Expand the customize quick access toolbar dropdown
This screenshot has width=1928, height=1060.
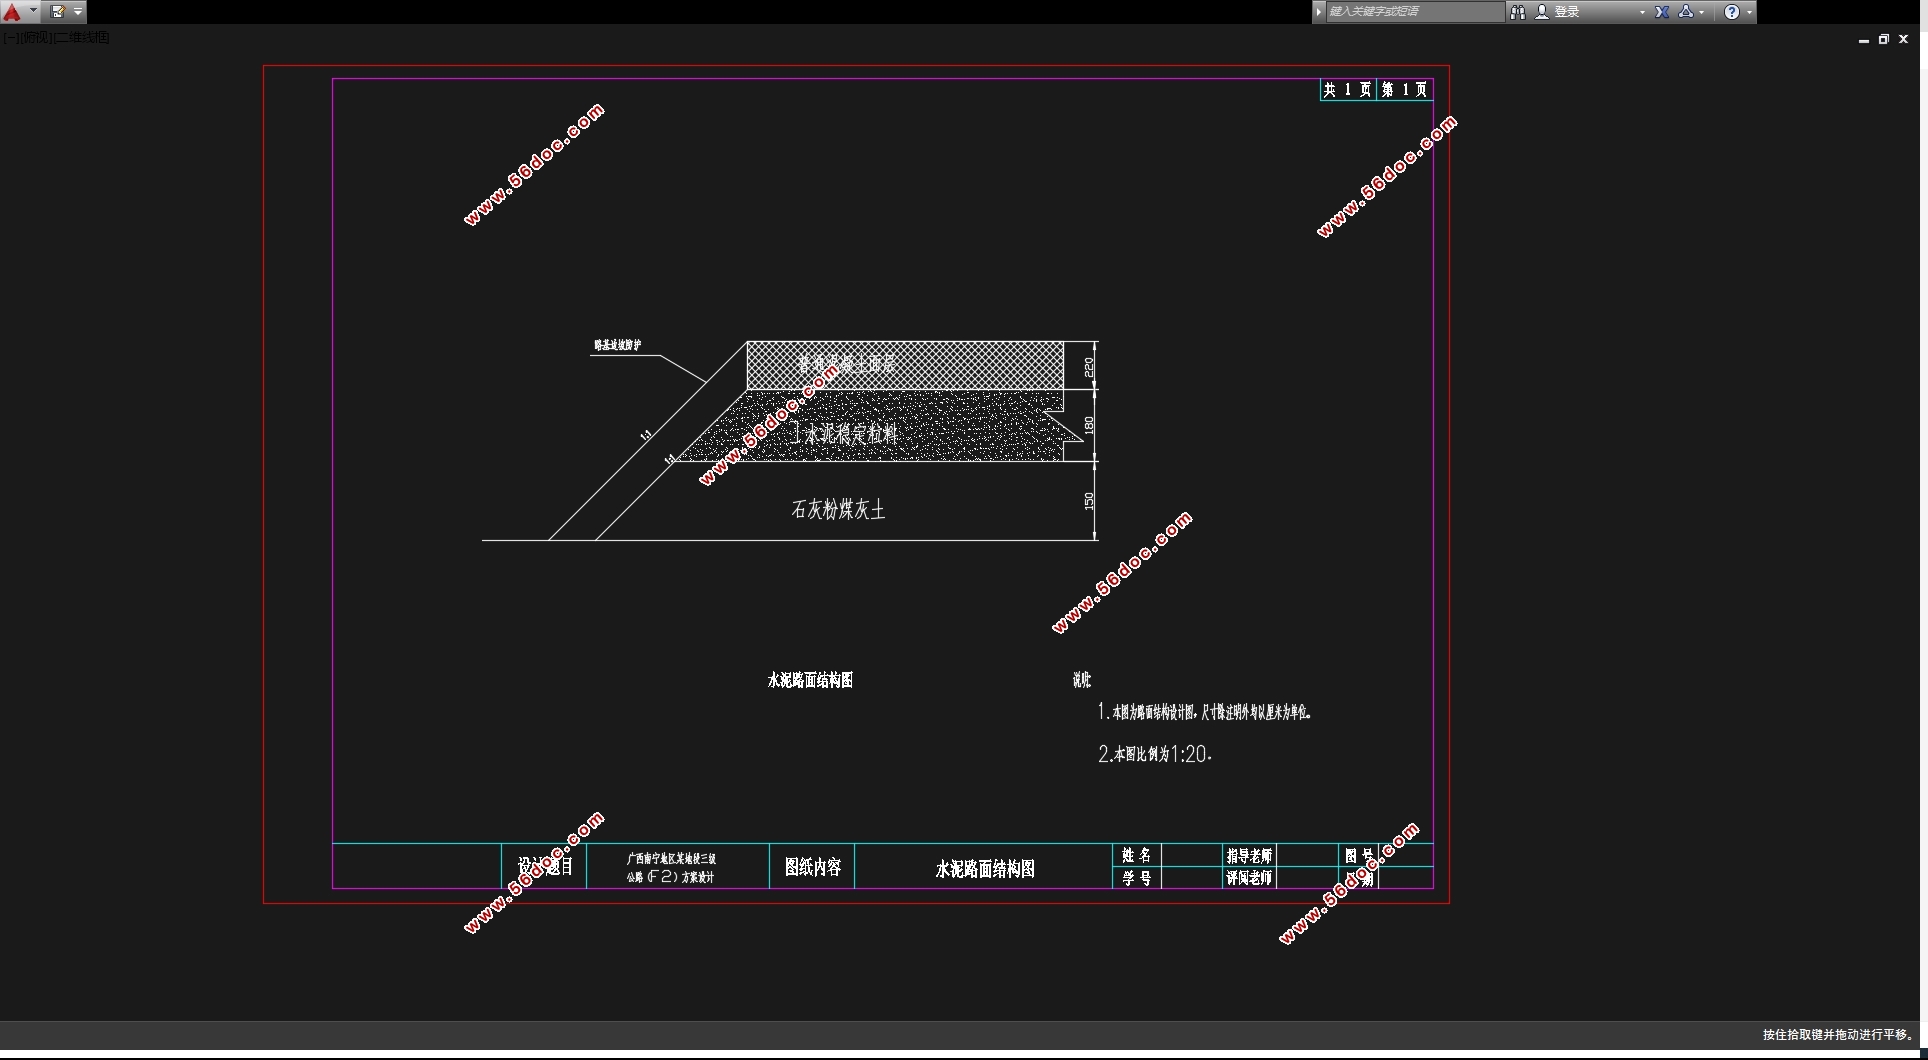78,12
